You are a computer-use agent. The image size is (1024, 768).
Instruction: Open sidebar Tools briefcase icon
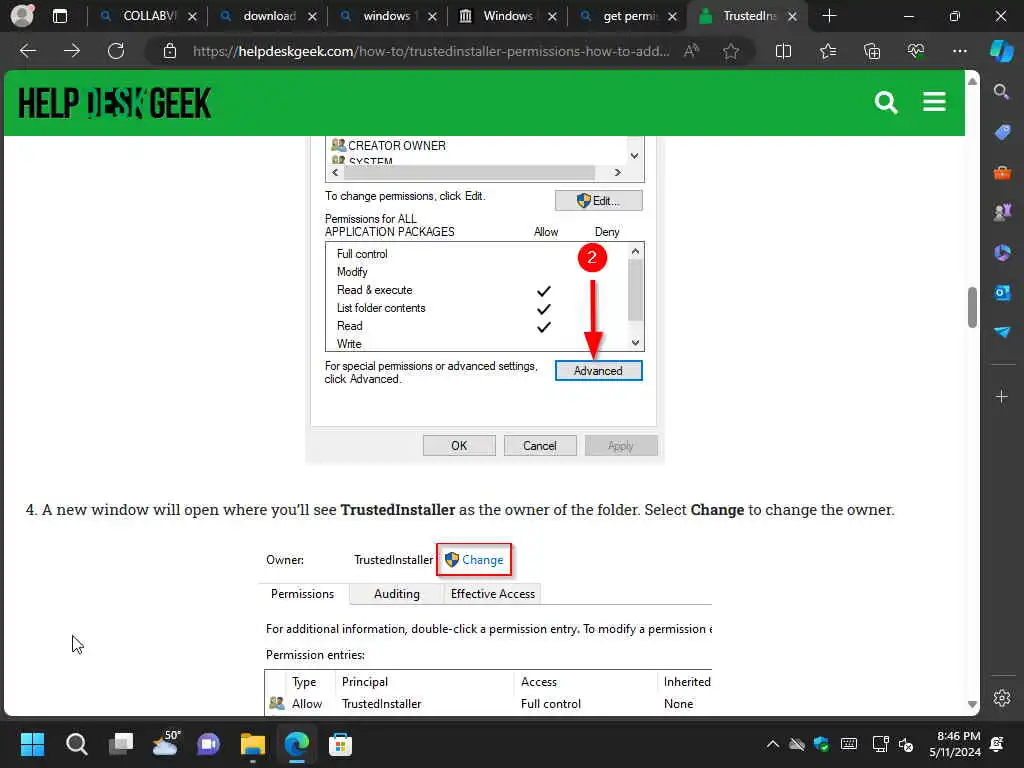click(1002, 172)
